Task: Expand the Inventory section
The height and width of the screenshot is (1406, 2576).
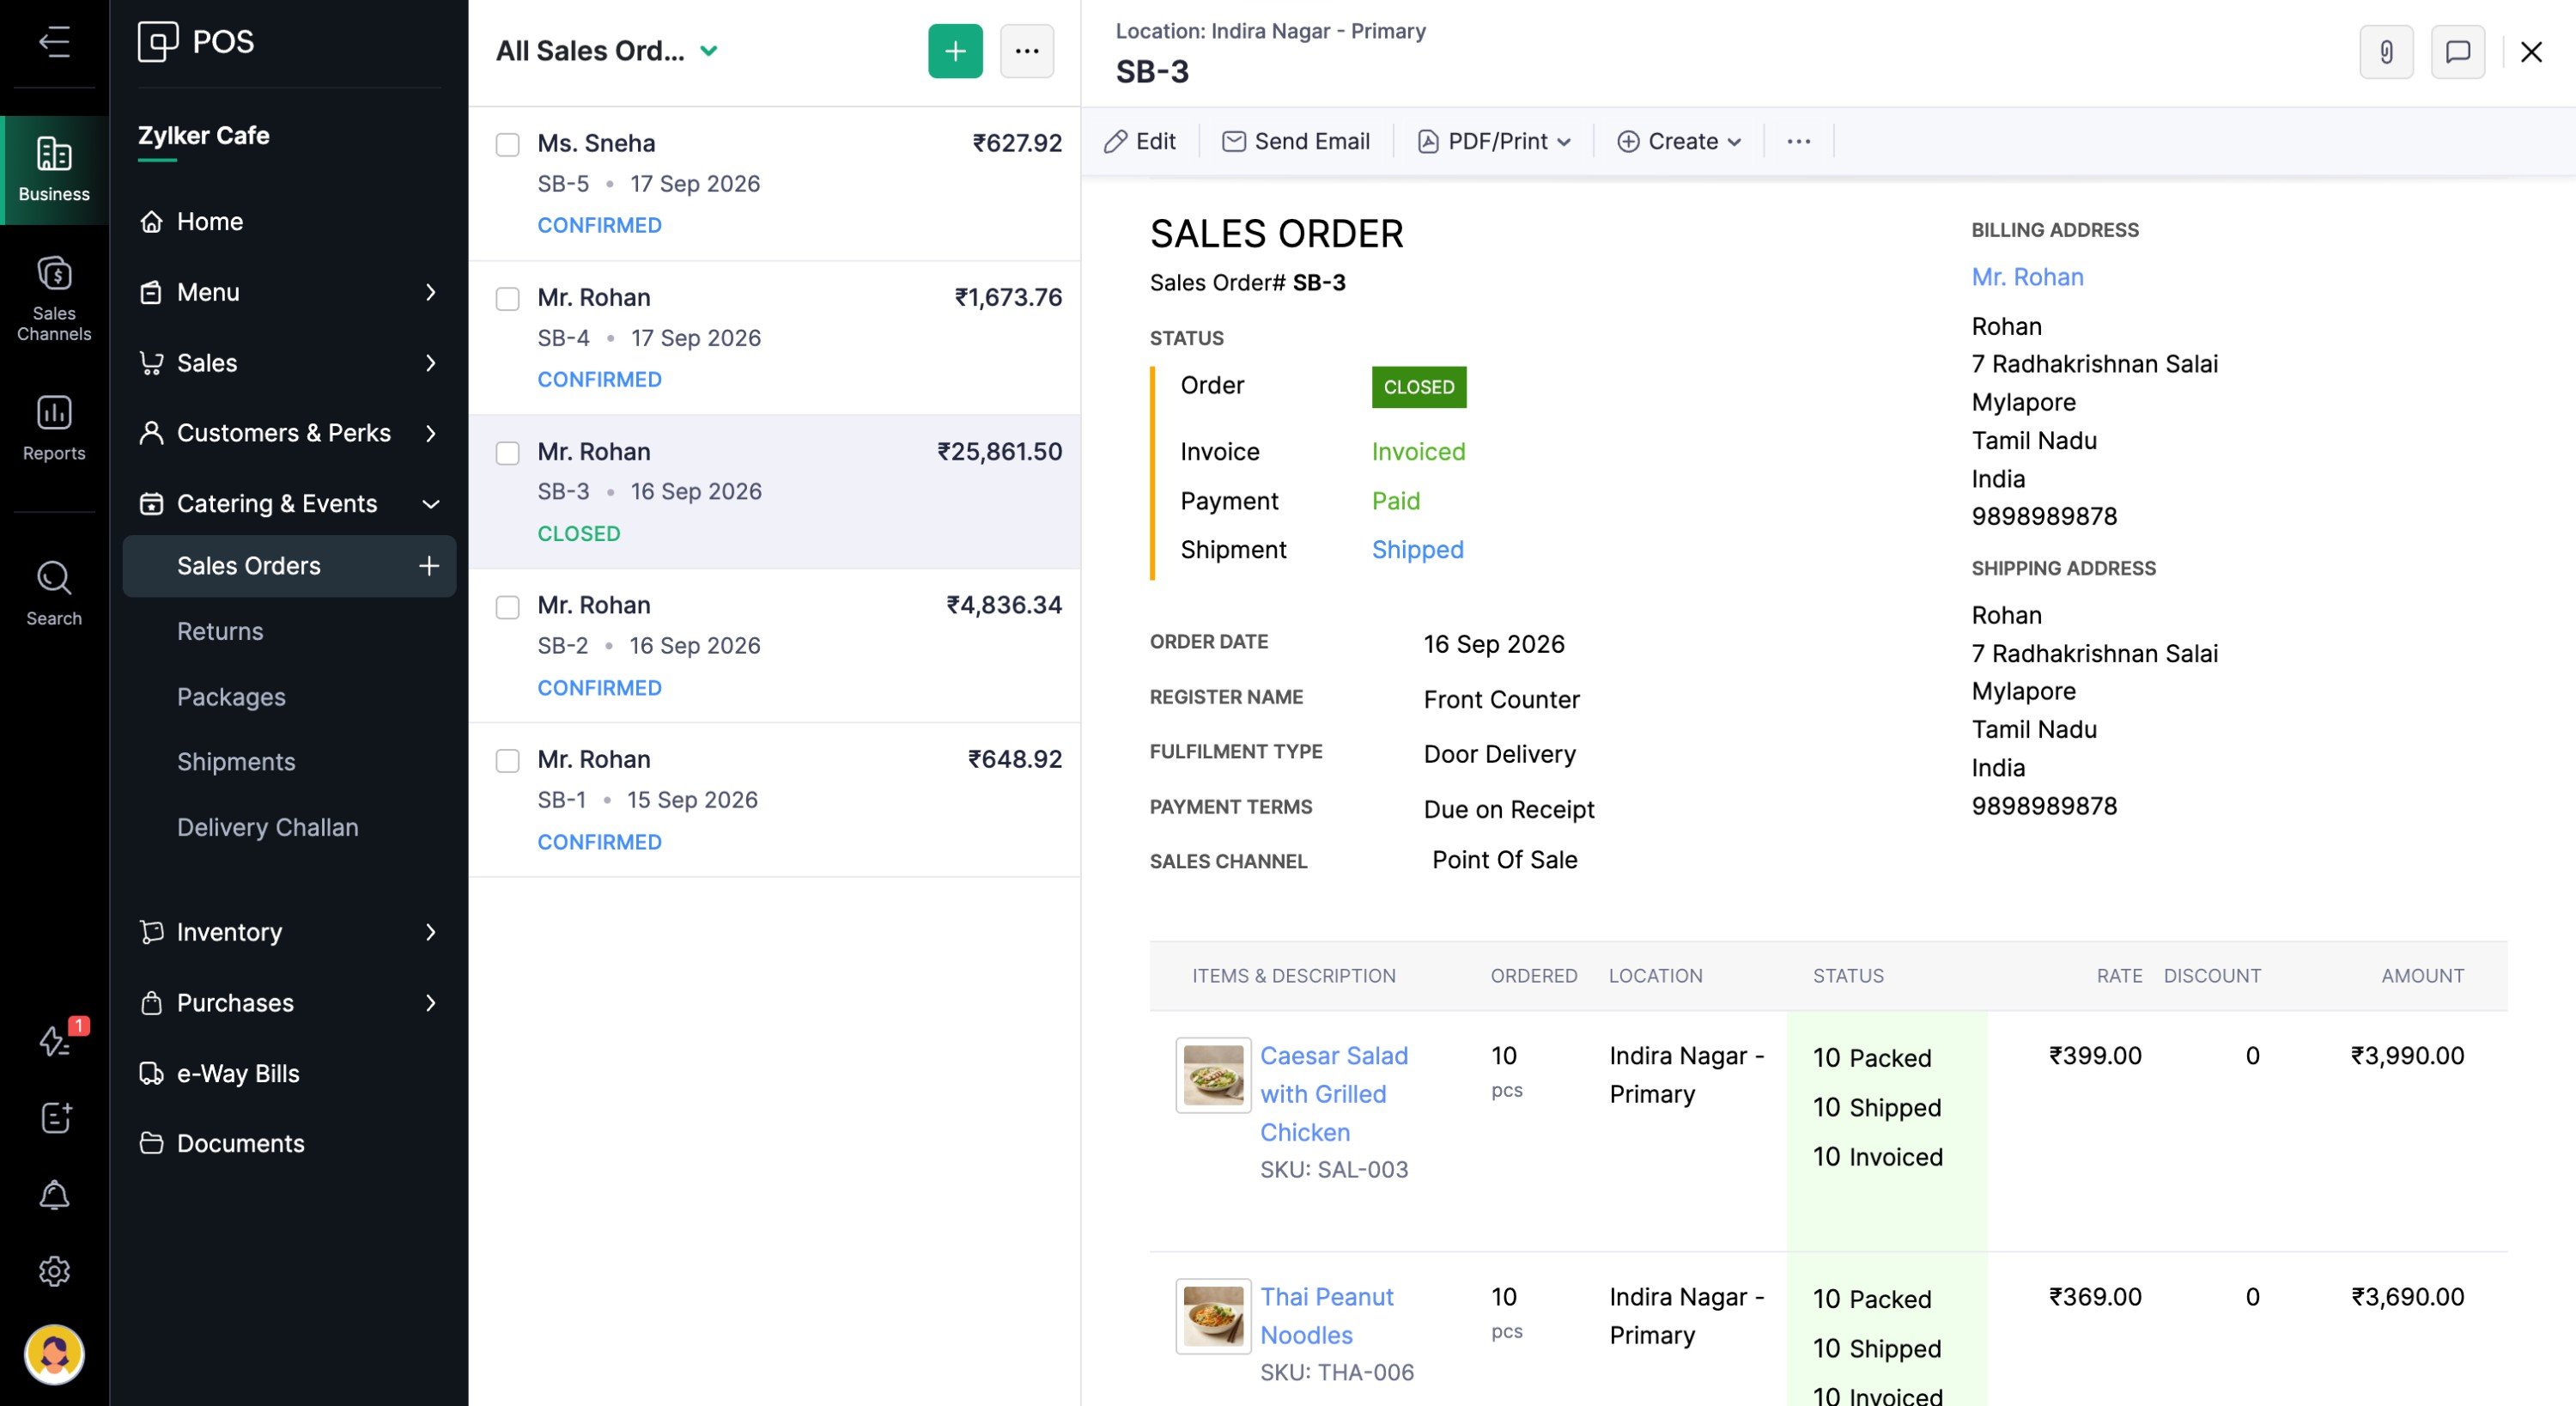Action: (x=289, y=932)
